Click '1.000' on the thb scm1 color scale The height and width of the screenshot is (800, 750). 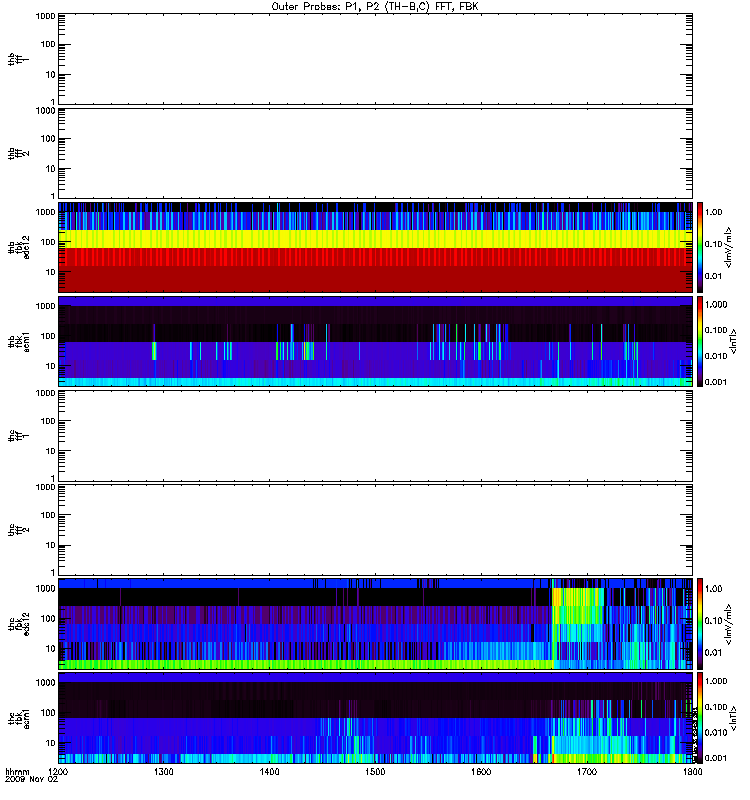(716, 305)
